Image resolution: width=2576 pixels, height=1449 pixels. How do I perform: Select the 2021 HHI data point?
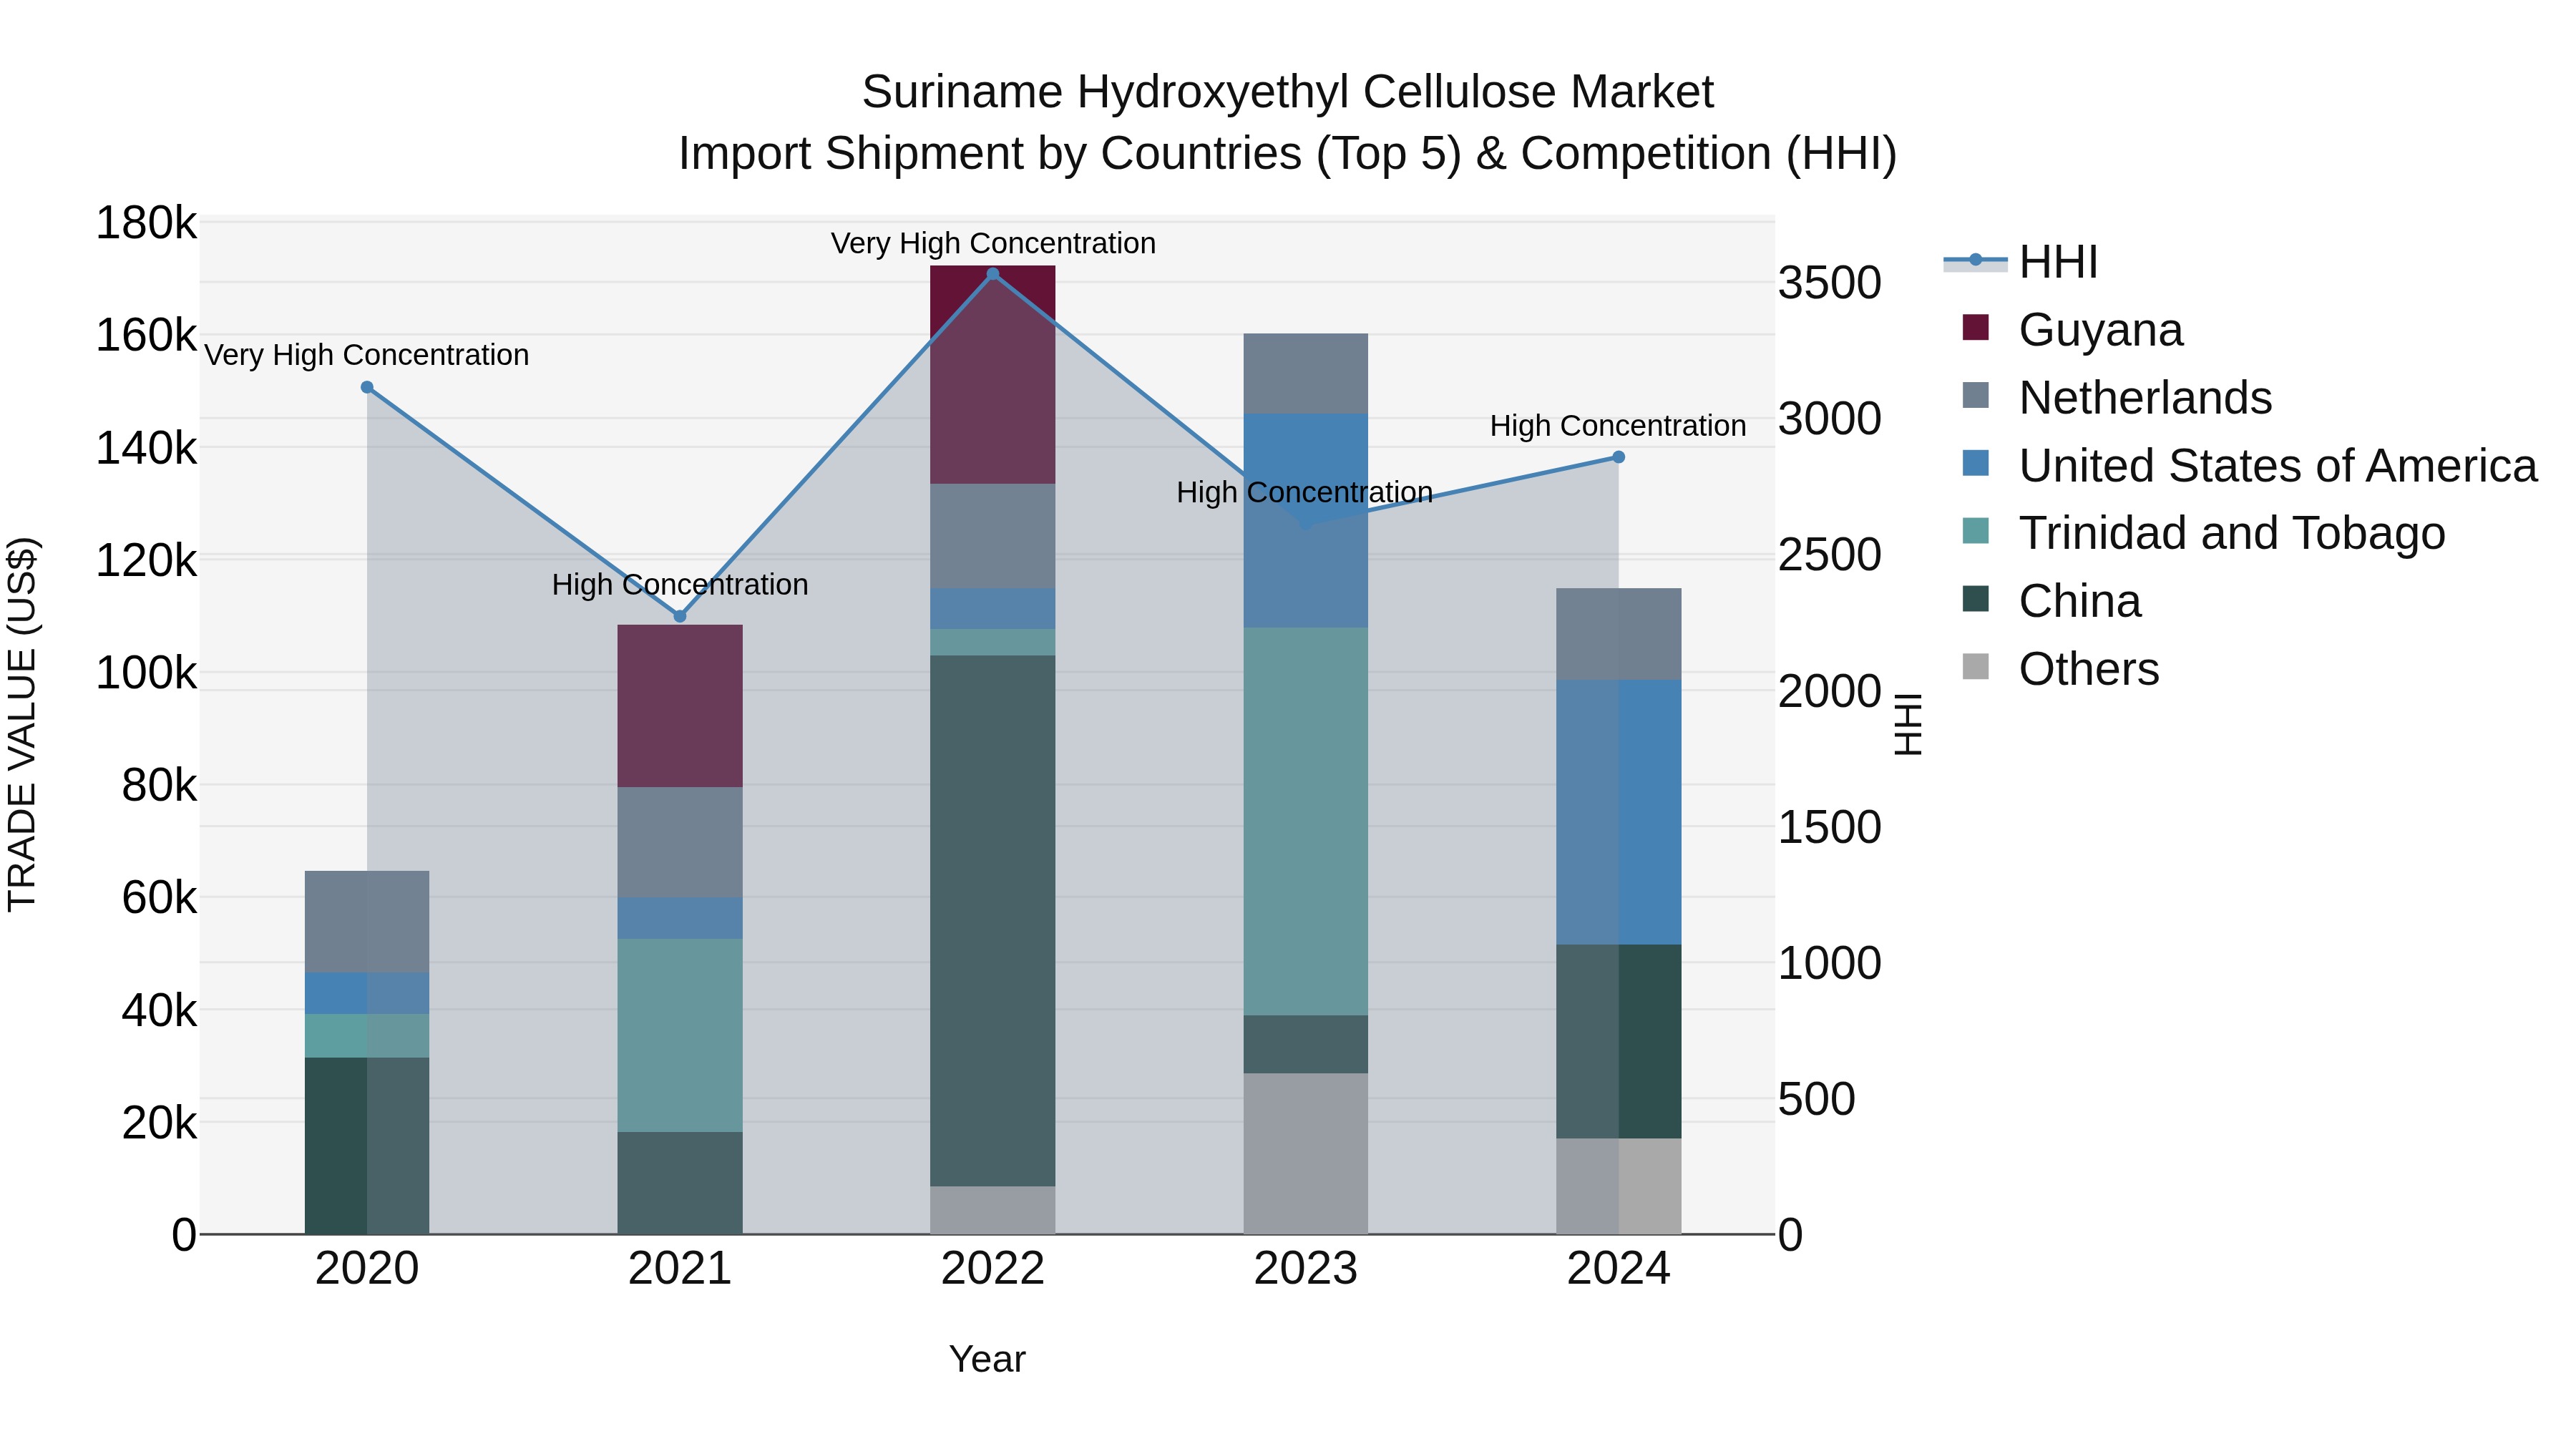point(680,616)
